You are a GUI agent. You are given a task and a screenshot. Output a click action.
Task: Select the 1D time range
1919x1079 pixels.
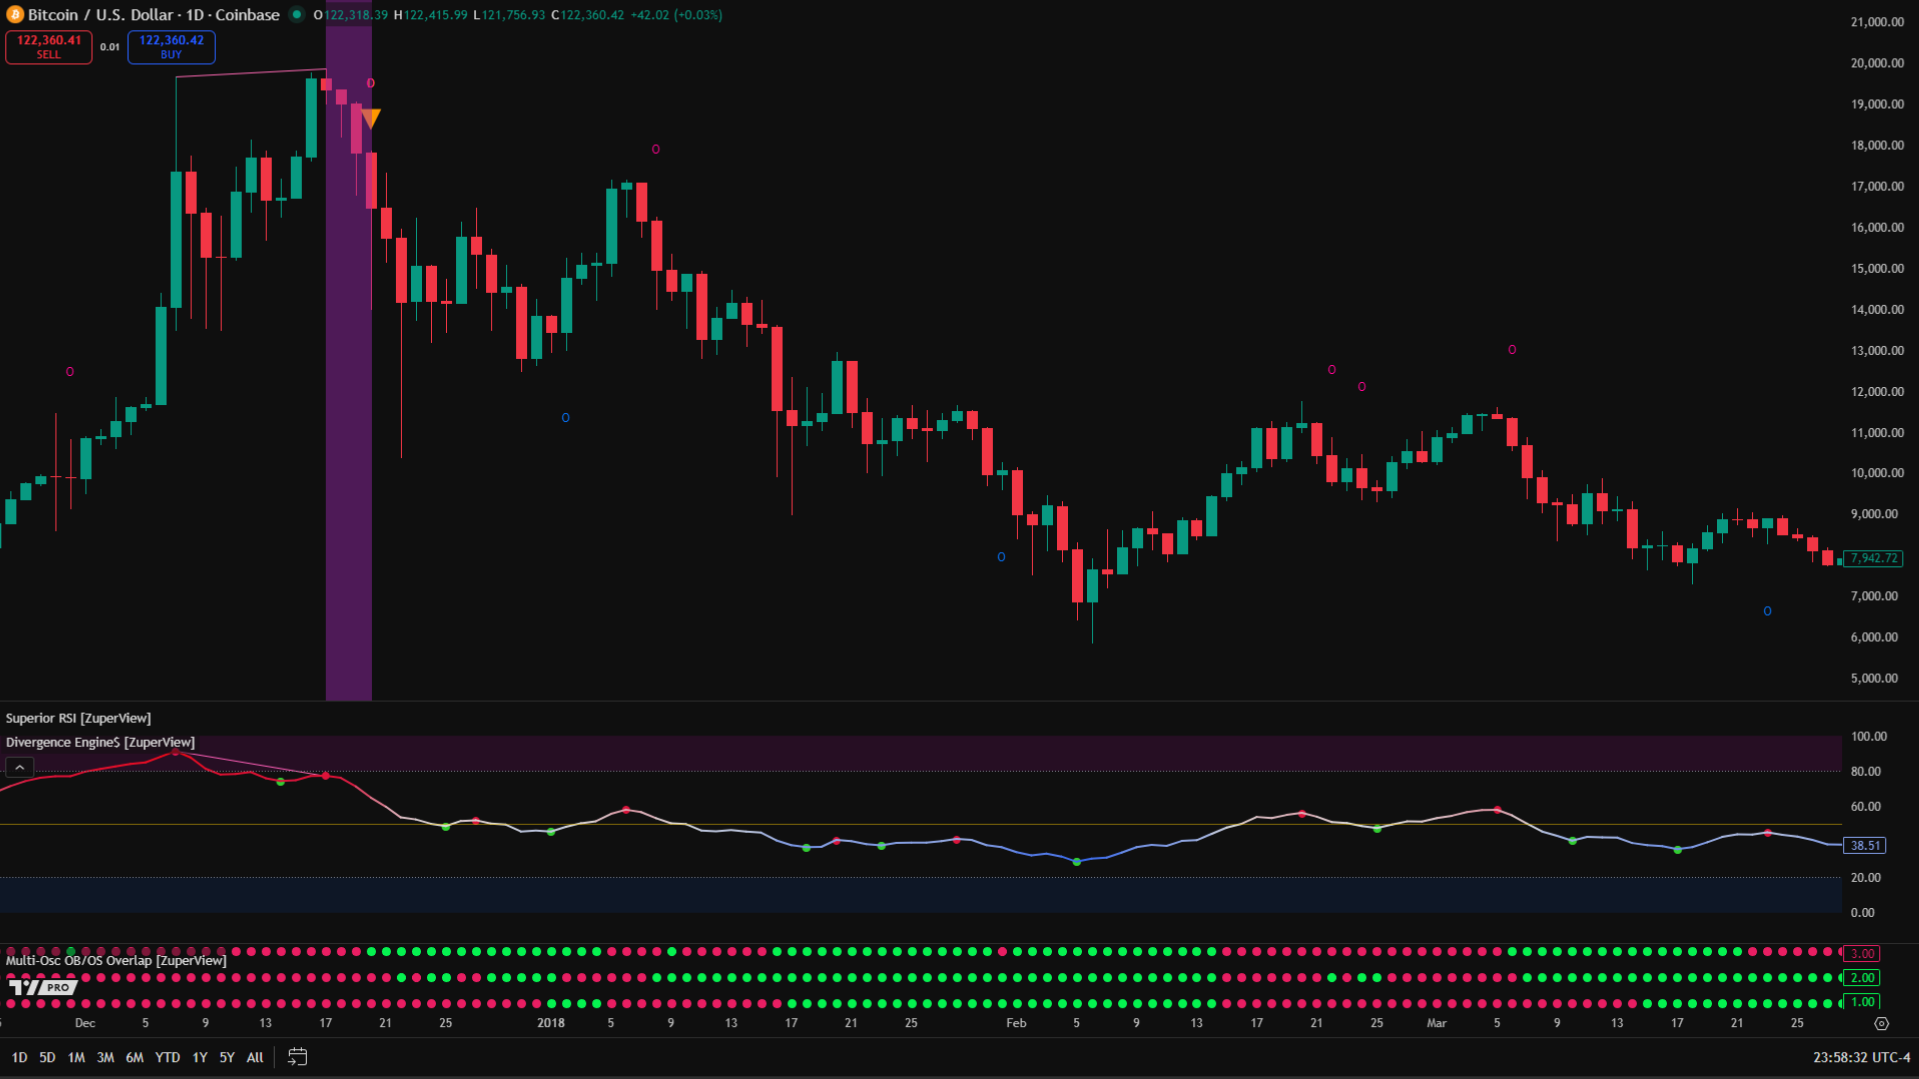coord(19,1057)
